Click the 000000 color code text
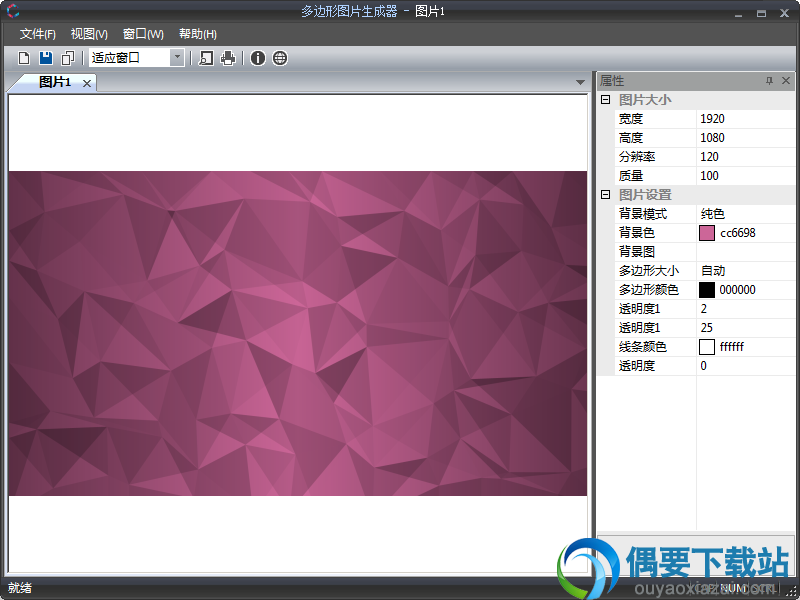The width and height of the screenshot is (800, 600). (x=737, y=290)
